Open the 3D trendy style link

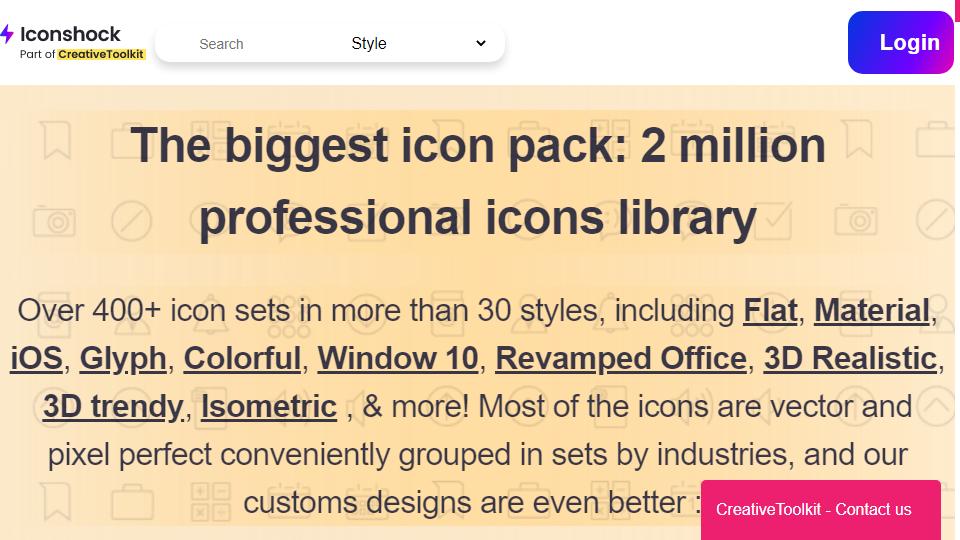tap(113, 407)
